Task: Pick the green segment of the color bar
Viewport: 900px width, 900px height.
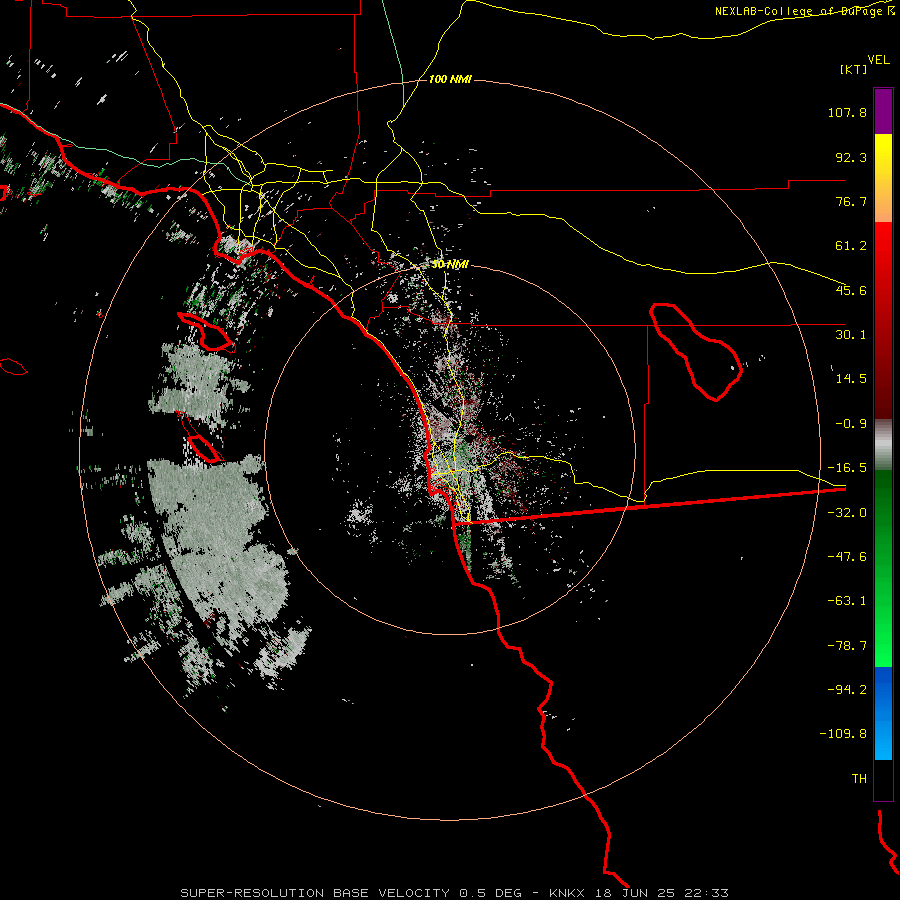Action: (883, 568)
